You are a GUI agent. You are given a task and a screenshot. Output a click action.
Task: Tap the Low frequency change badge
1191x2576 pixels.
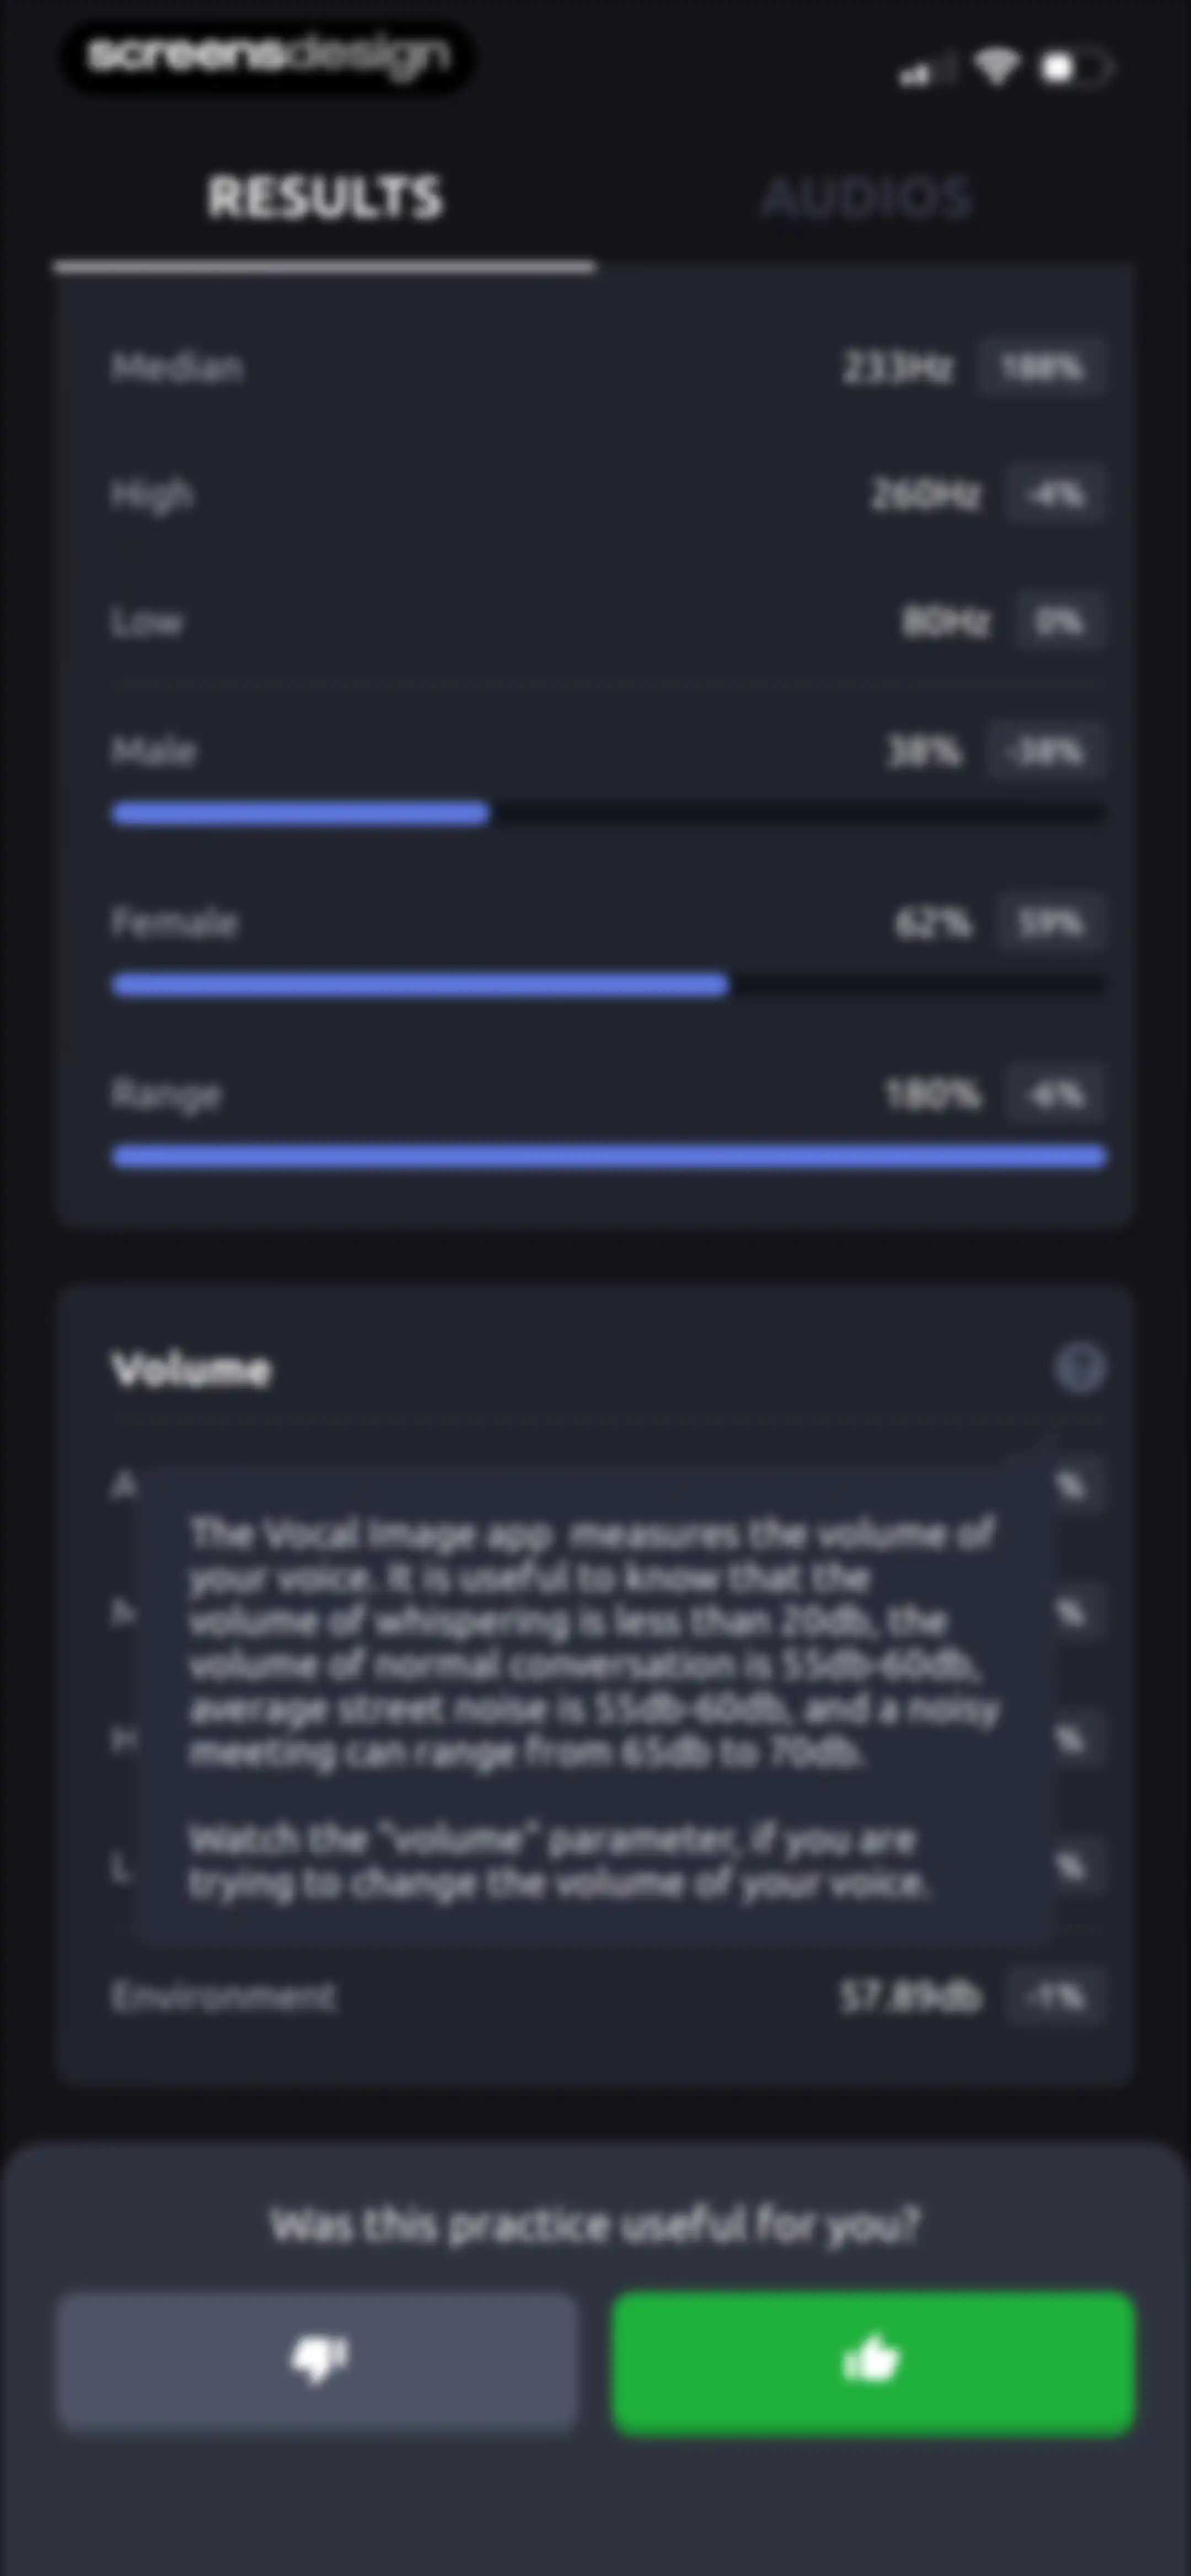click(1060, 621)
